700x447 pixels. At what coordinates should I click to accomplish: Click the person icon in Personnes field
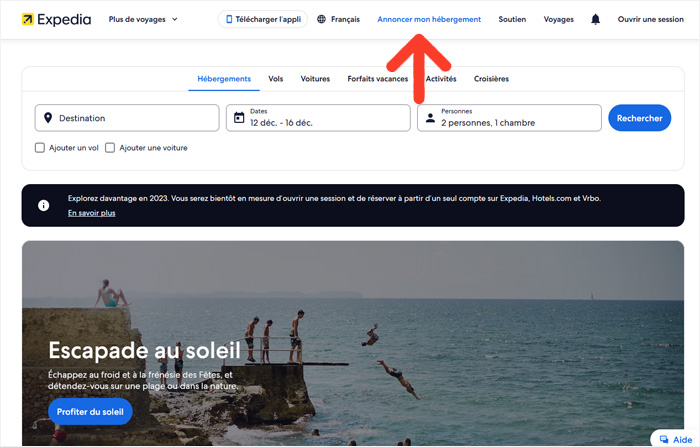(x=430, y=118)
